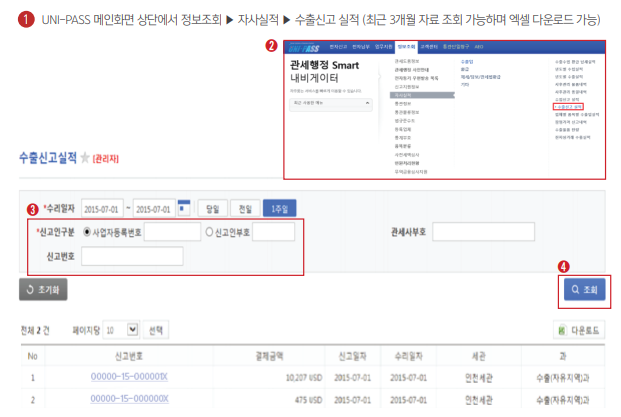Click the 초기화 reset button
621x417 pixels.
43,289
